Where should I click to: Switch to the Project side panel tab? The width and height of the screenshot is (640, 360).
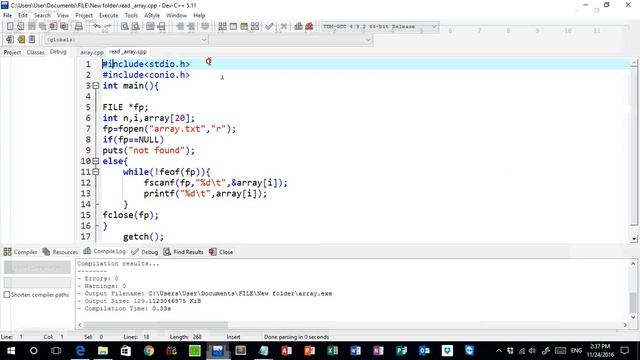click(x=12, y=52)
